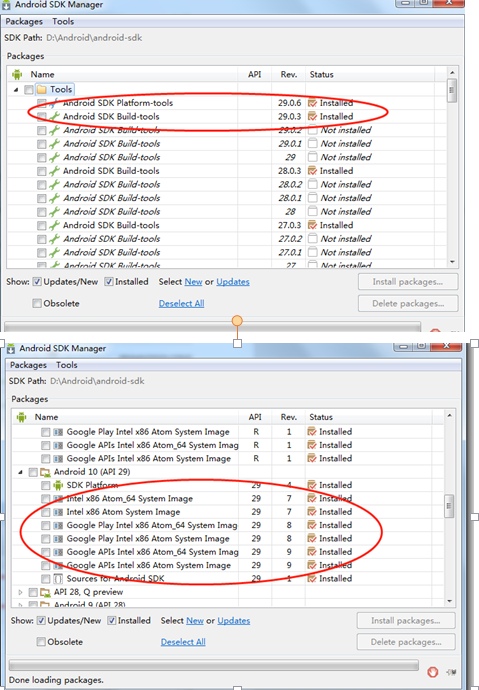Tick checkbox for Android SDK Build-tools 28.0.3
The height and width of the screenshot is (690, 479).
click(x=41, y=171)
